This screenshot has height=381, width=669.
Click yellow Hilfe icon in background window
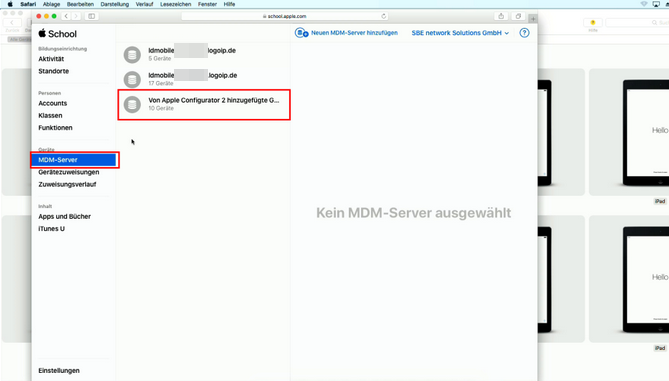pos(593,22)
